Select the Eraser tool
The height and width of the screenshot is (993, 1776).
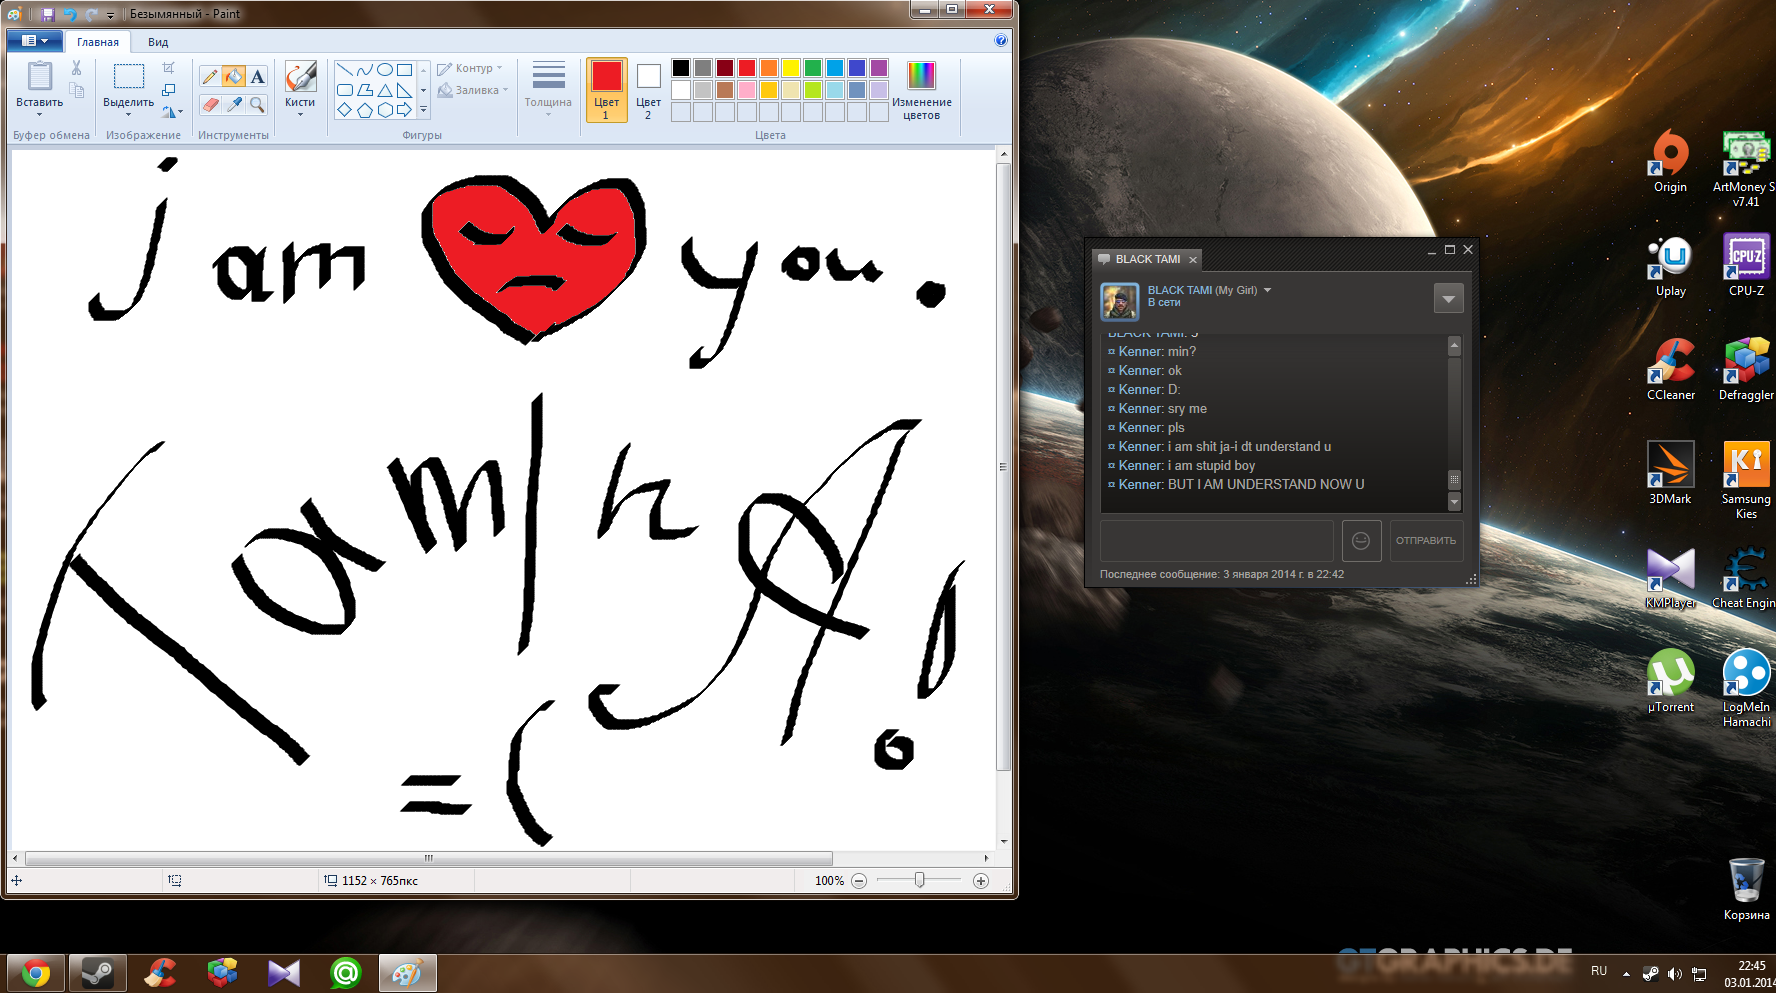210,104
